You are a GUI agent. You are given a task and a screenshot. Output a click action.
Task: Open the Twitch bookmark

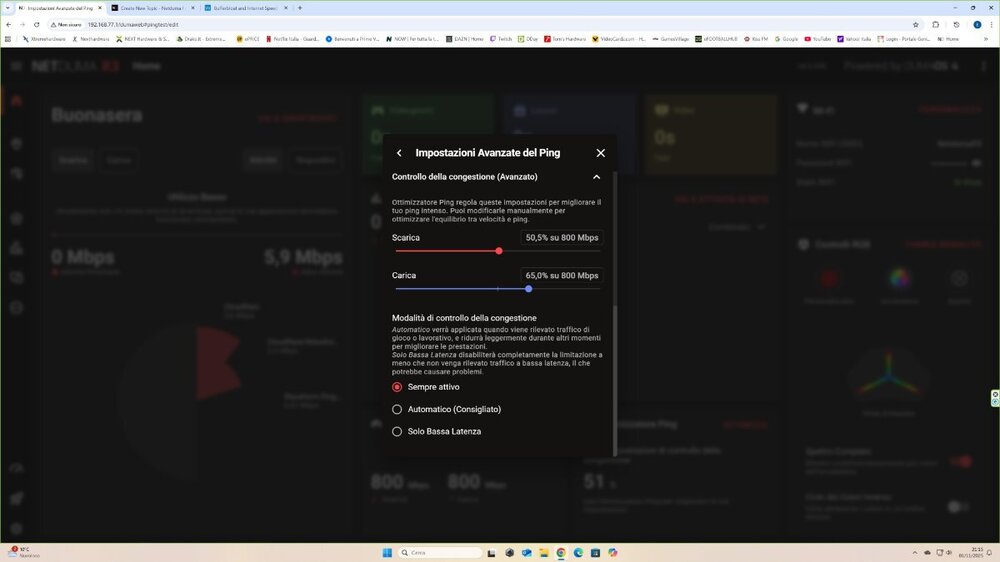(x=503, y=39)
